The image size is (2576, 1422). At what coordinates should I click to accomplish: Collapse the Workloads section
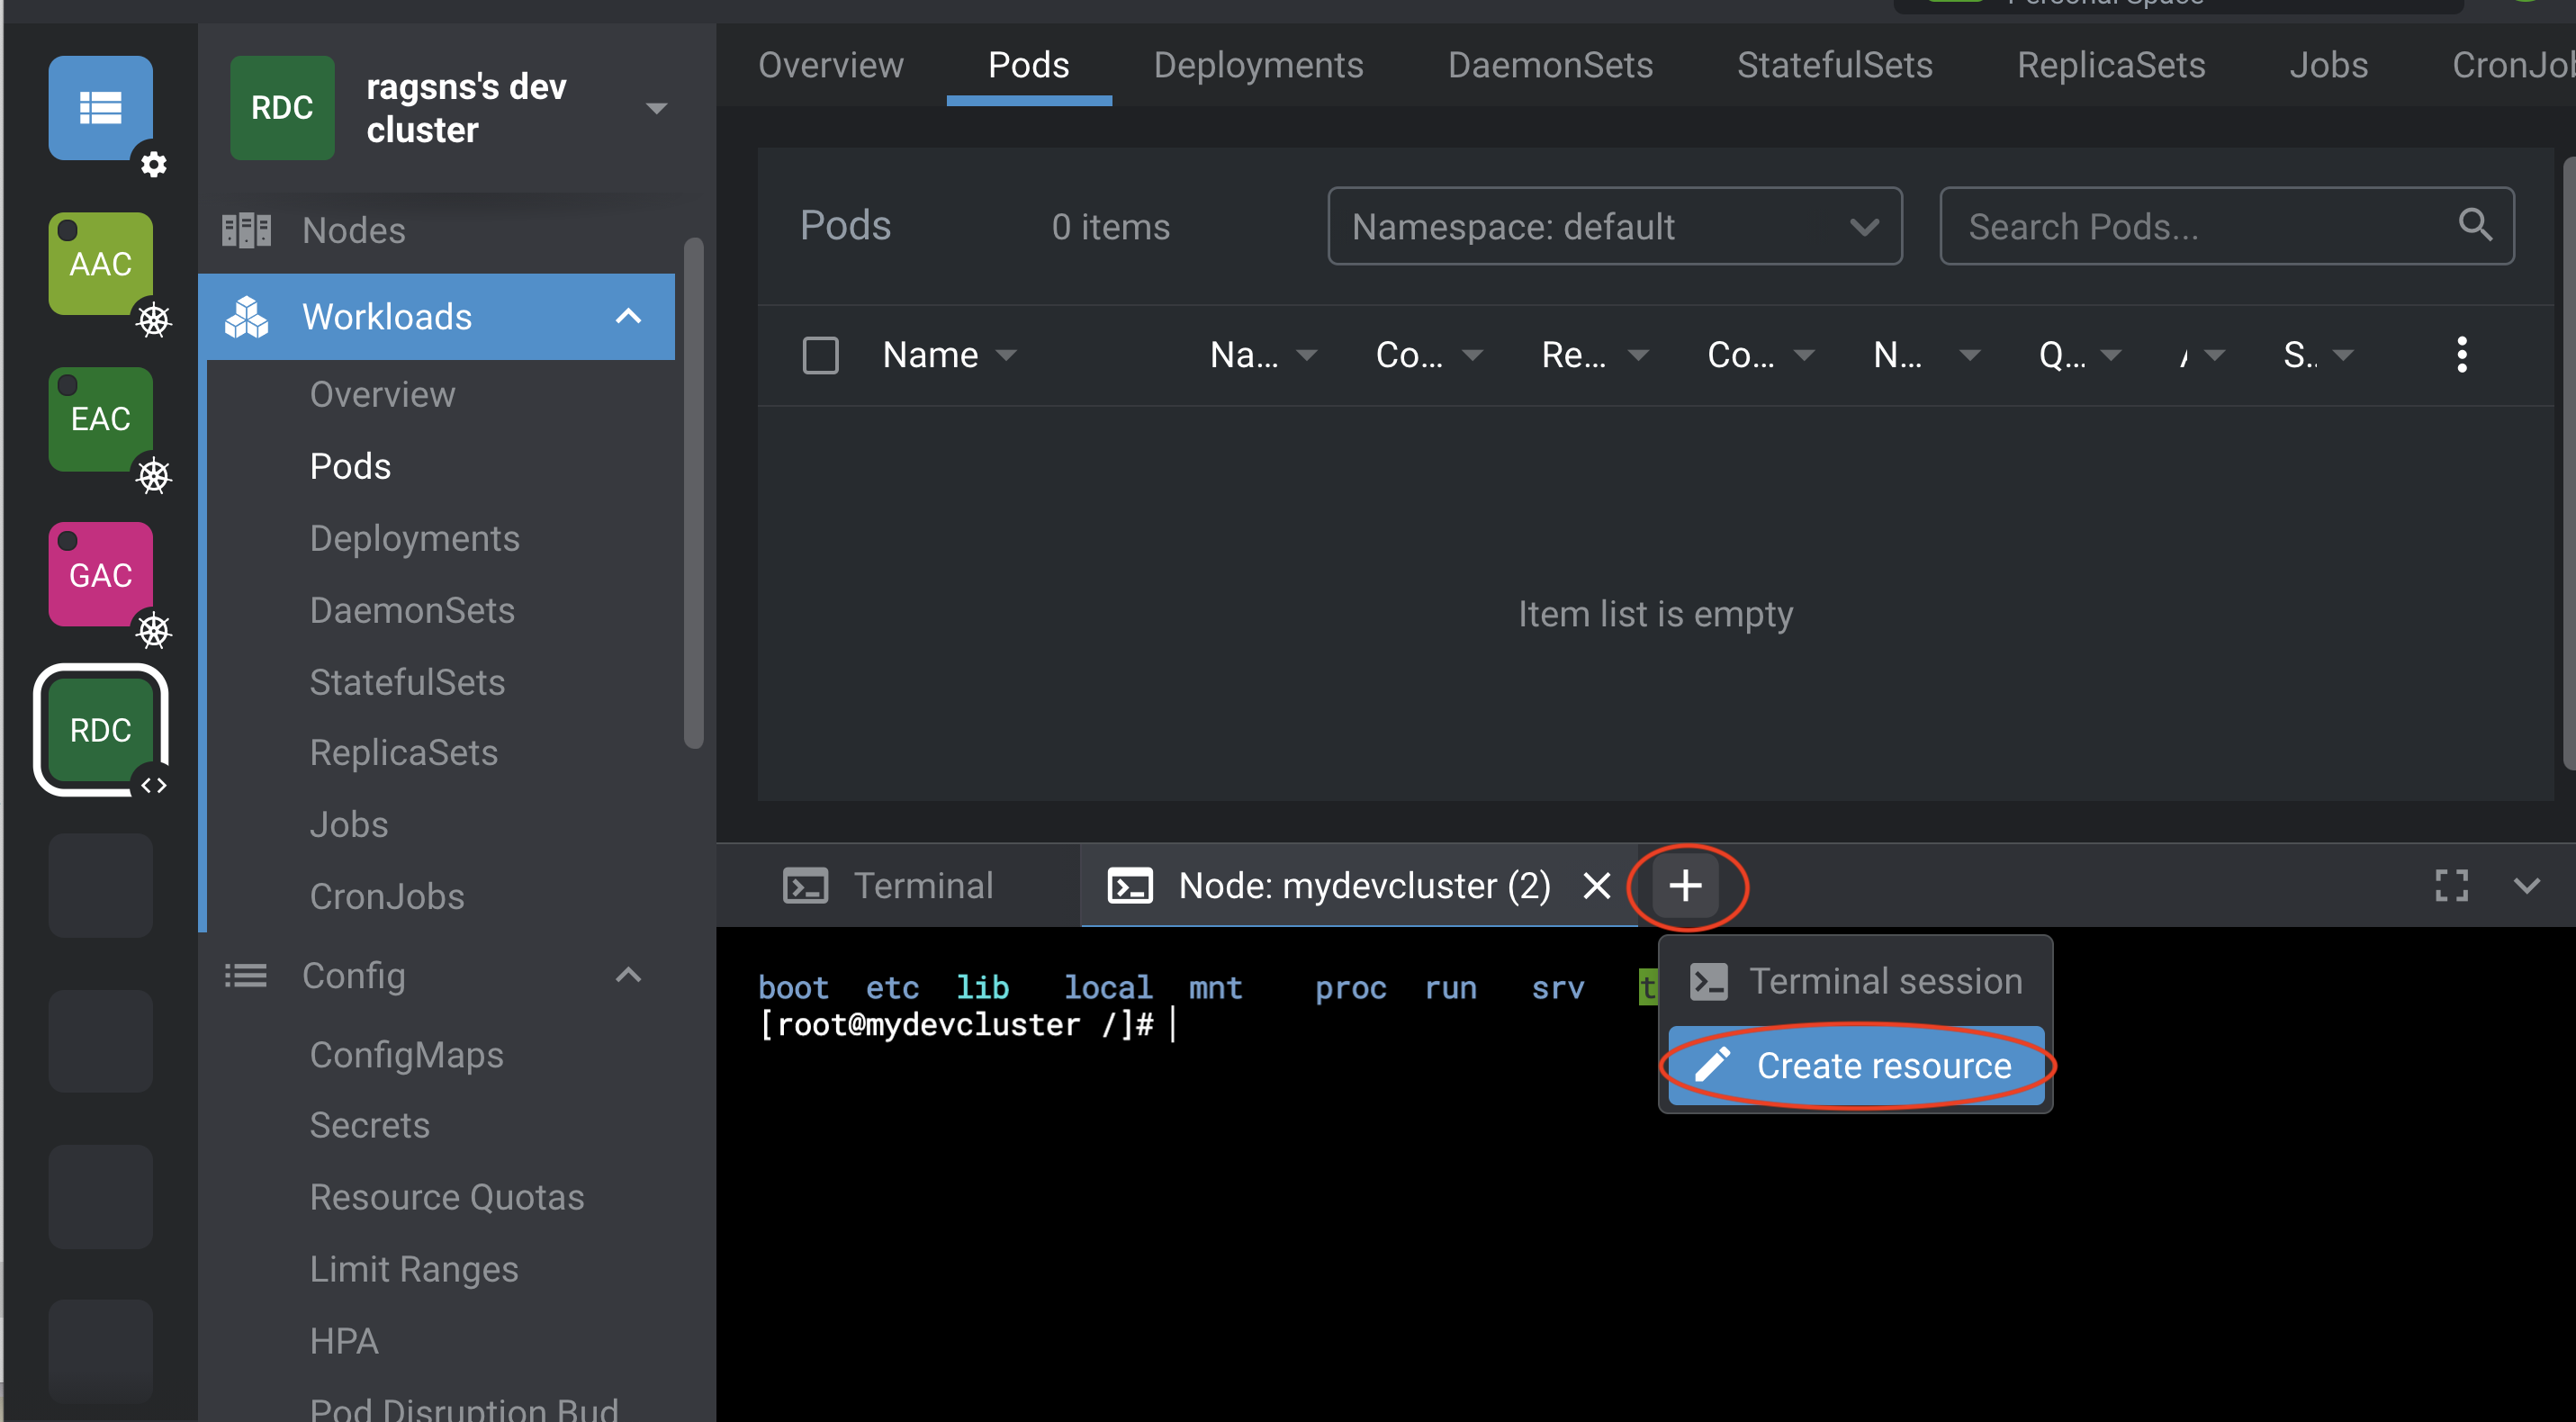pyautogui.click(x=628, y=317)
